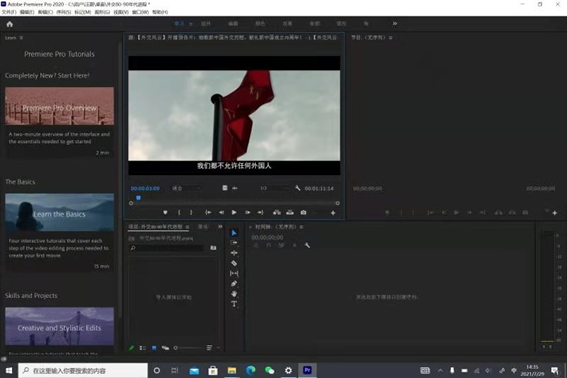Open the Timeline panel menu
This screenshot has height=378, width=567.
pos(301,227)
